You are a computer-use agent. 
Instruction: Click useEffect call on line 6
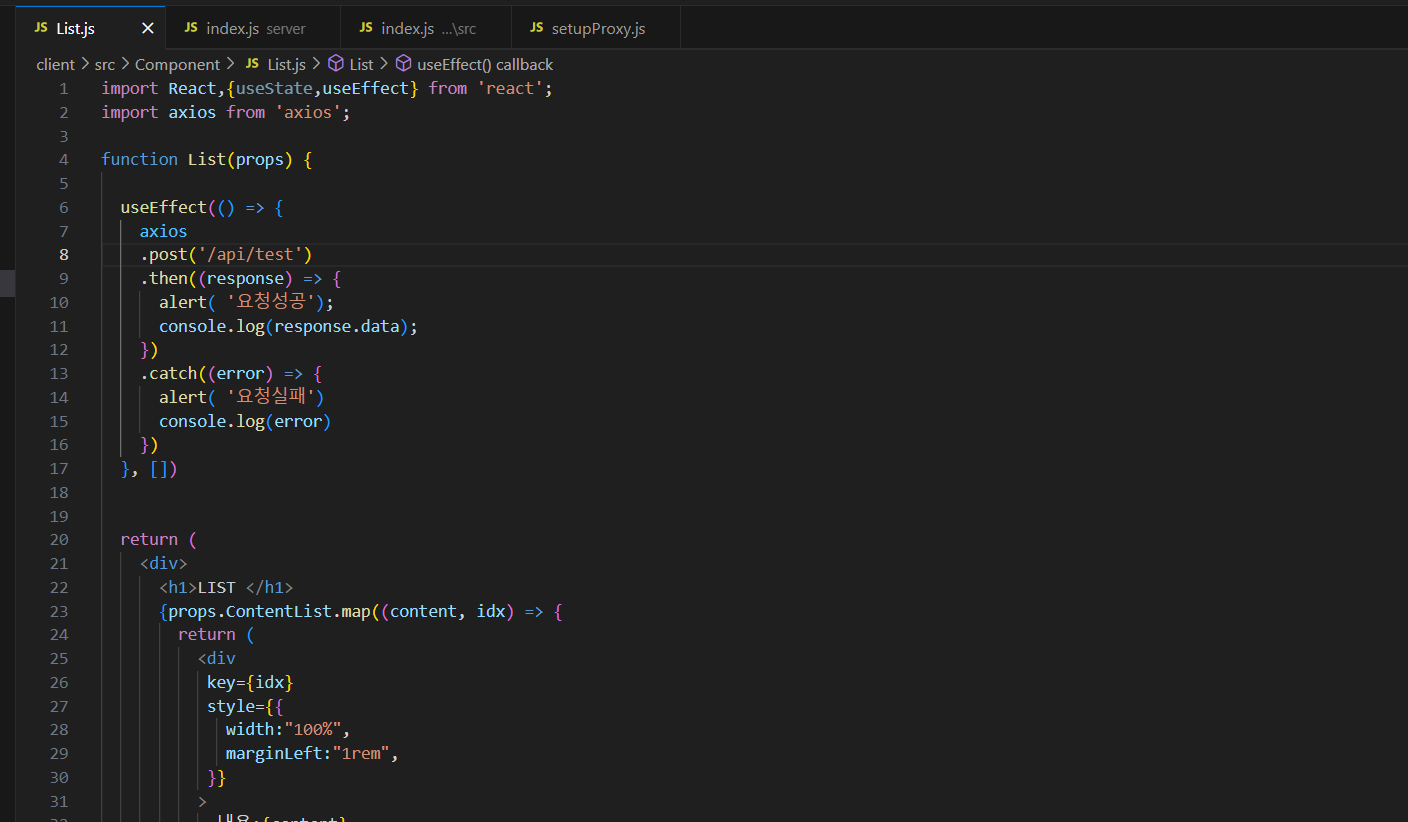[163, 207]
